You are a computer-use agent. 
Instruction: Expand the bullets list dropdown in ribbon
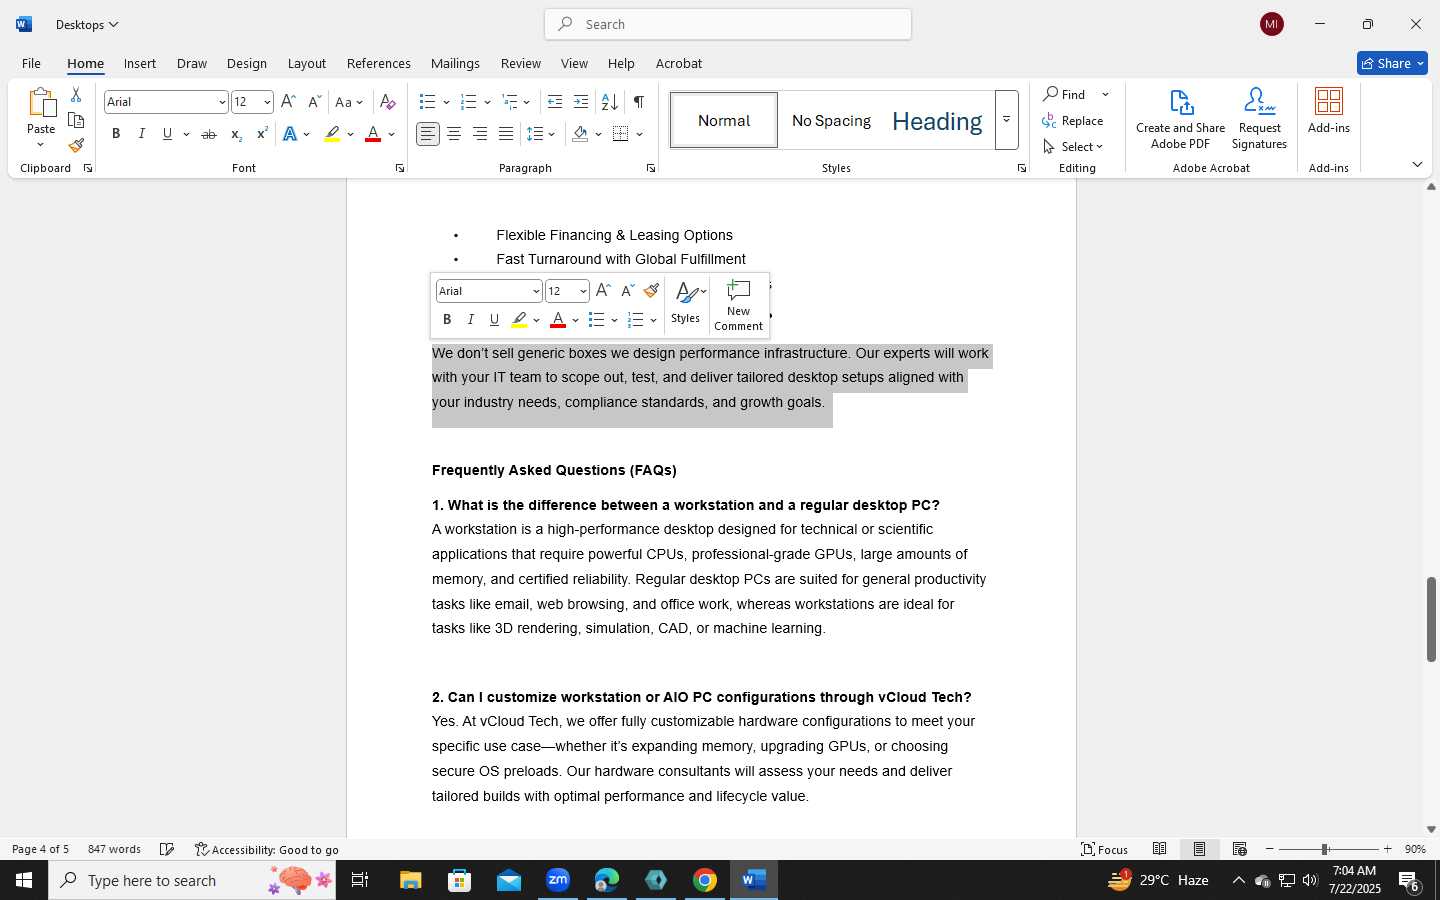point(446,102)
